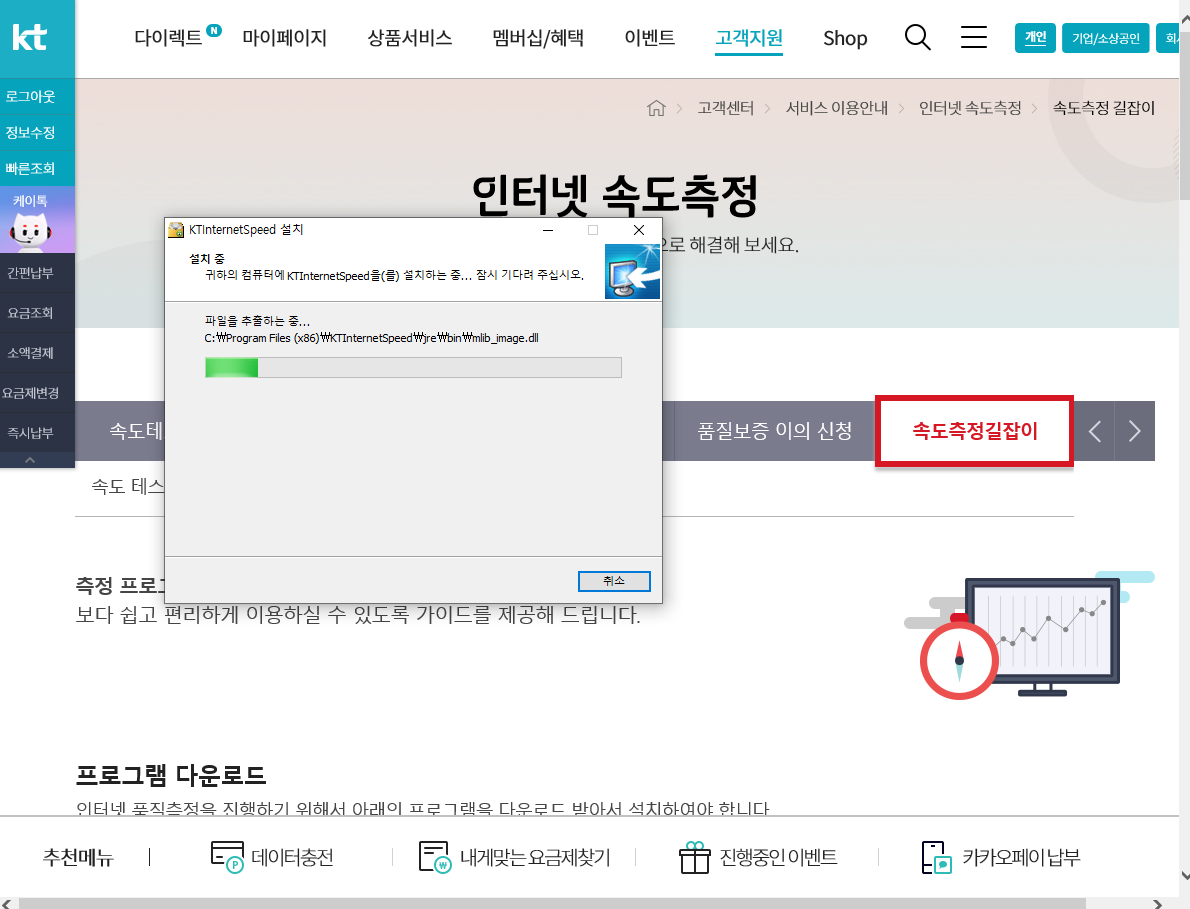Click 취소 button in installer
The height and width of the screenshot is (909, 1190).
(x=614, y=580)
